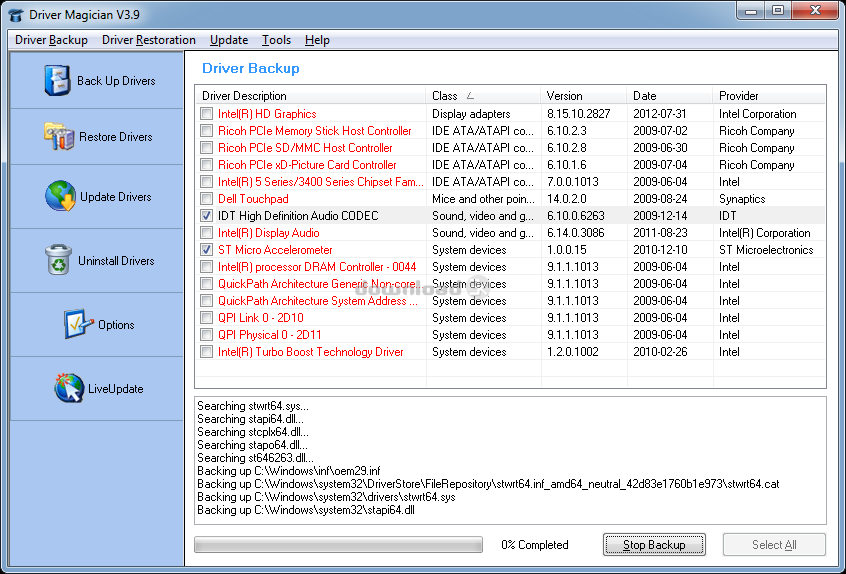Click version 1.2.0.1002 cell
The width and height of the screenshot is (846, 574).
point(572,352)
